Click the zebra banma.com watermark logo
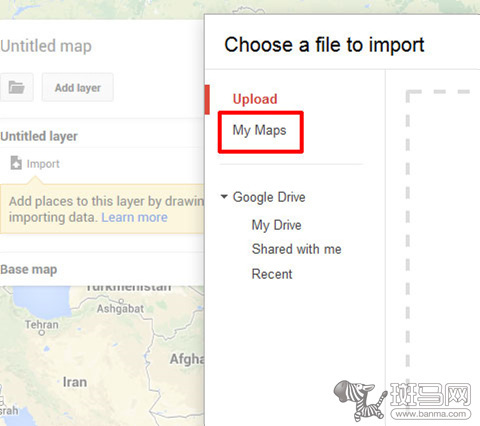Image resolution: width=480 pixels, height=426 pixels. tap(402, 400)
